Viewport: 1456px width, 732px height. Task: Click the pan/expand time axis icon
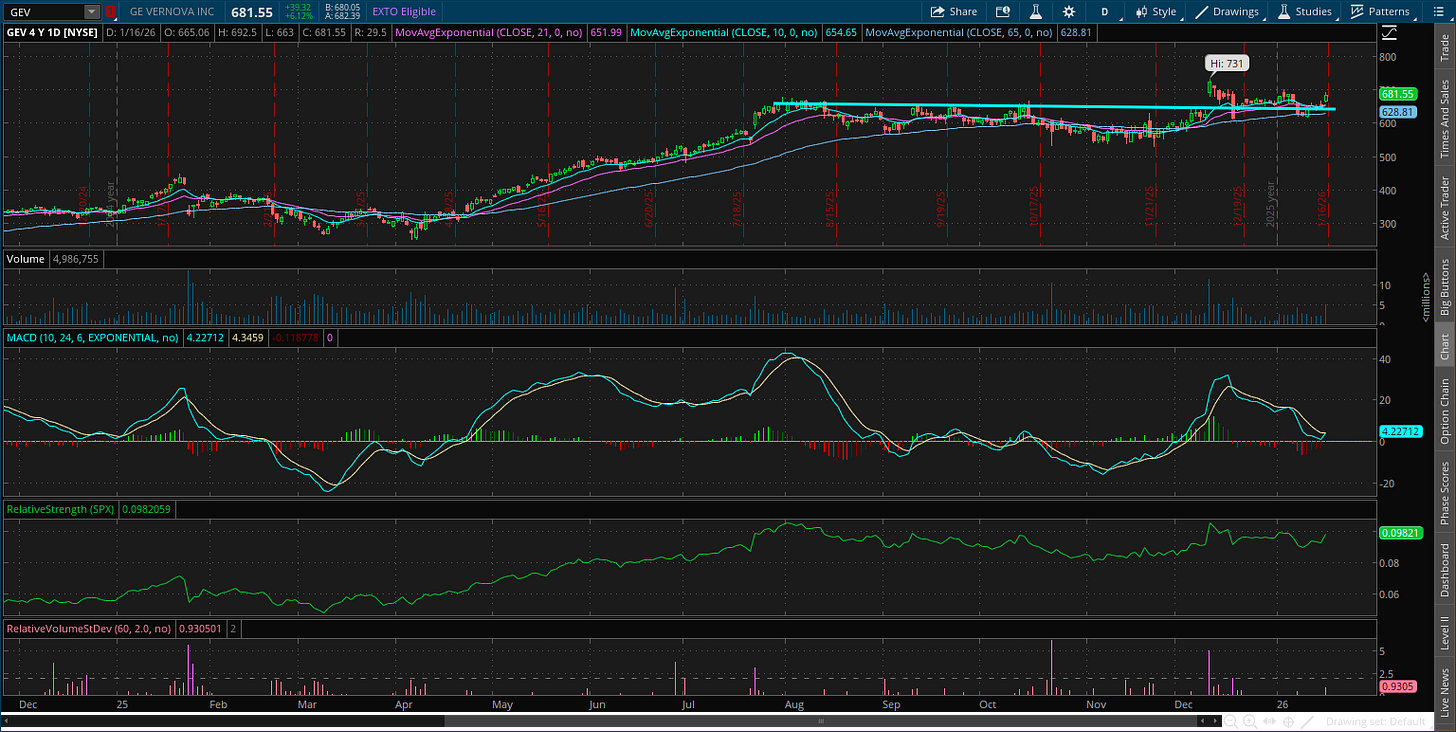pyautogui.click(x=1271, y=721)
